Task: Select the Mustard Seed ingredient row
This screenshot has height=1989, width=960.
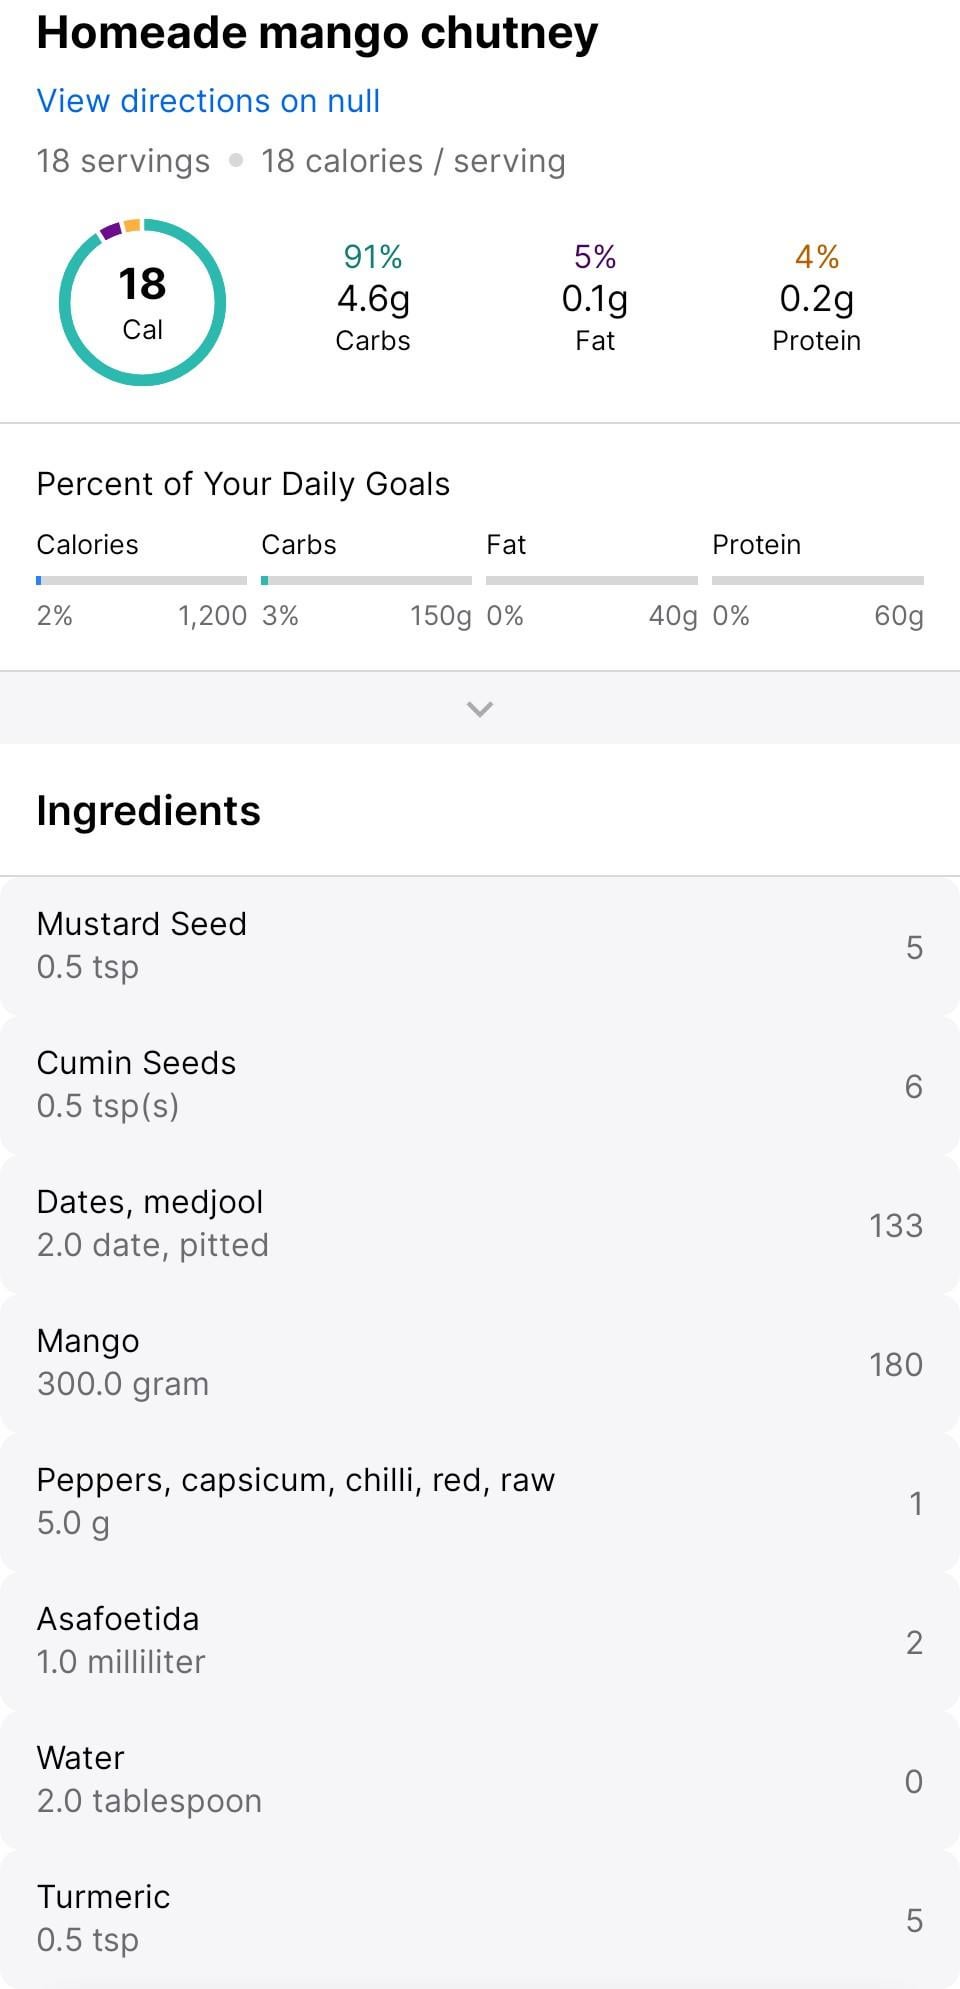Action: [480, 946]
